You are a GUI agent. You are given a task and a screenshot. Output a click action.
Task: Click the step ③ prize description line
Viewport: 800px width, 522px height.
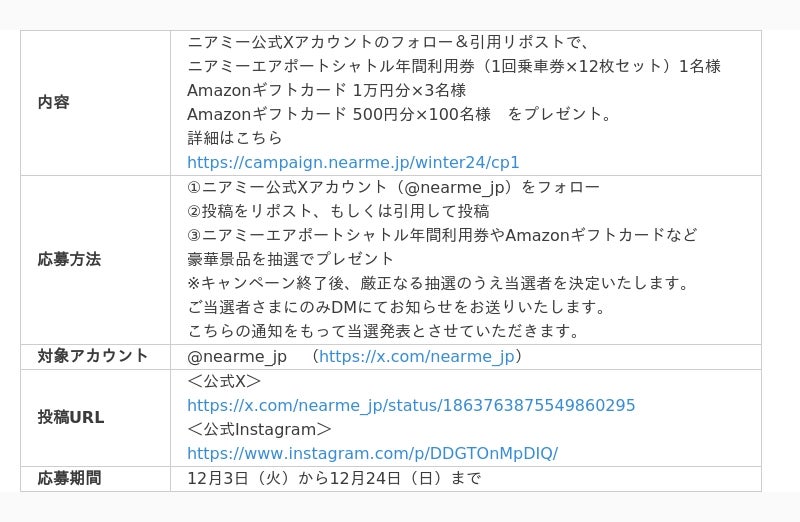[x=442, y=235]
